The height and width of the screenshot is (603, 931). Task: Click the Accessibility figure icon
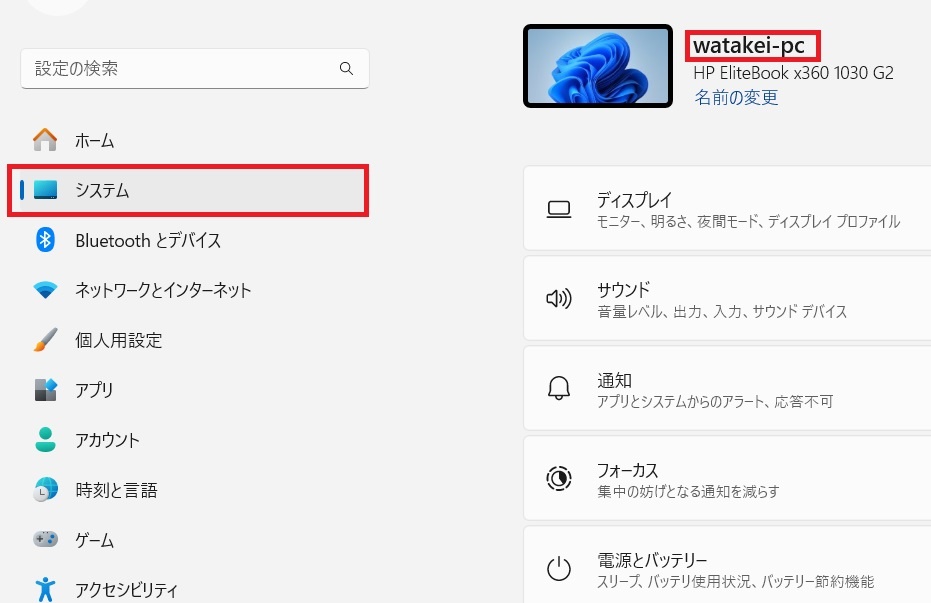[x=45, y=589]
